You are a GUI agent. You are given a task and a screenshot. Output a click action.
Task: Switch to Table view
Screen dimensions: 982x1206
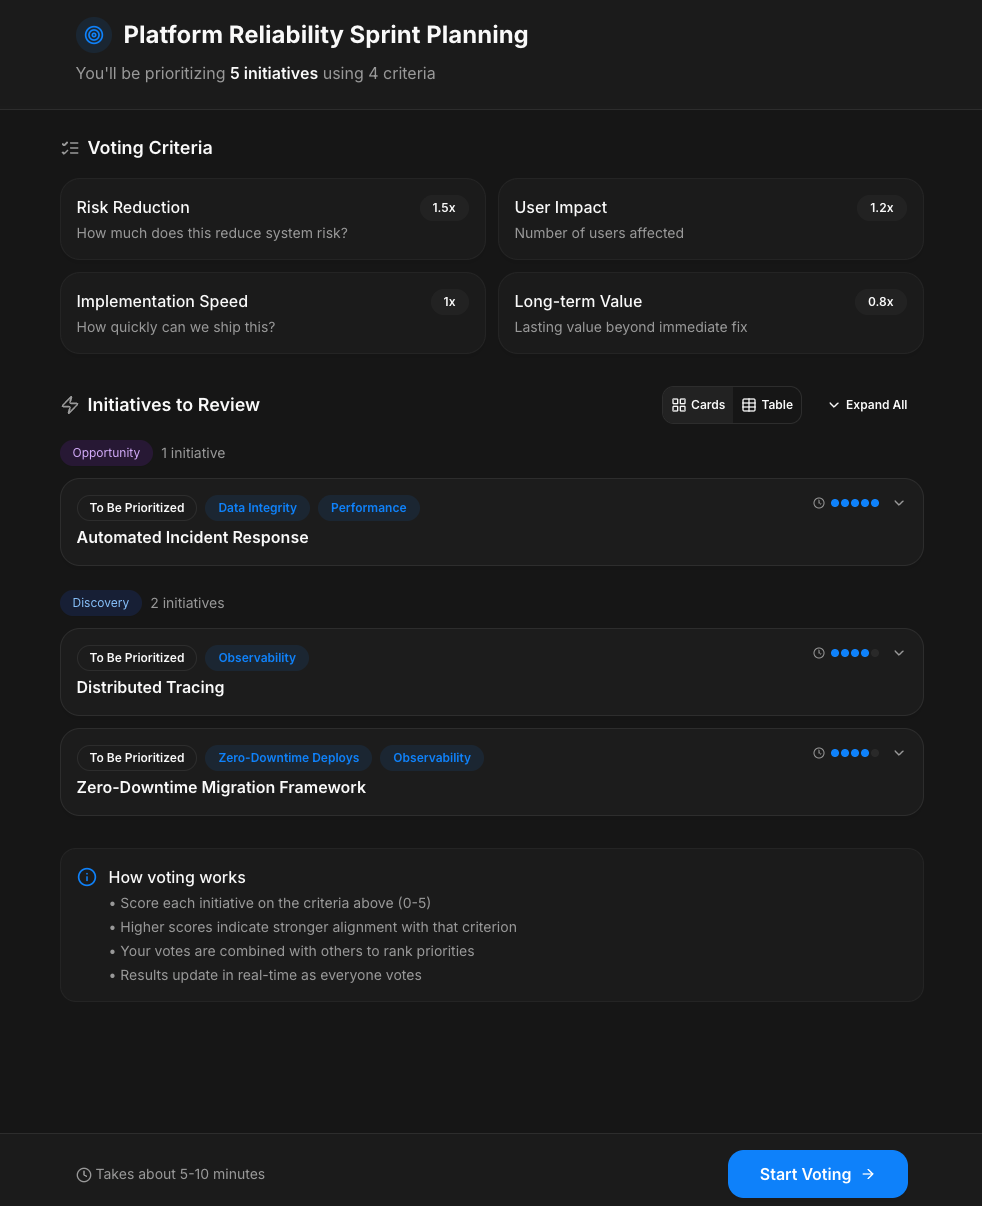click(x=767, y=405)
